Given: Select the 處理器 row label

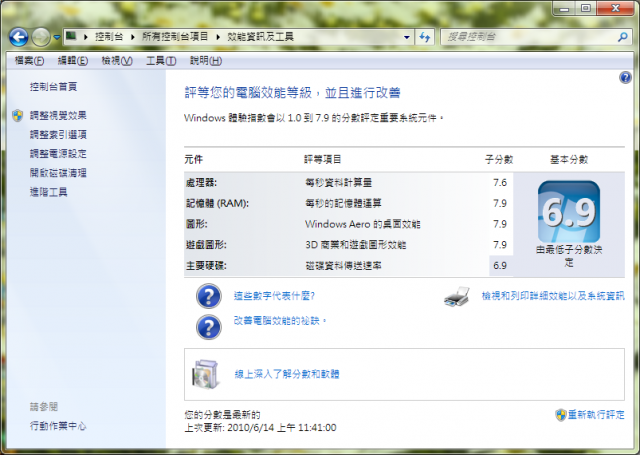Looking at the screenshot, I should pyautogui.click(x=201, y=182).
